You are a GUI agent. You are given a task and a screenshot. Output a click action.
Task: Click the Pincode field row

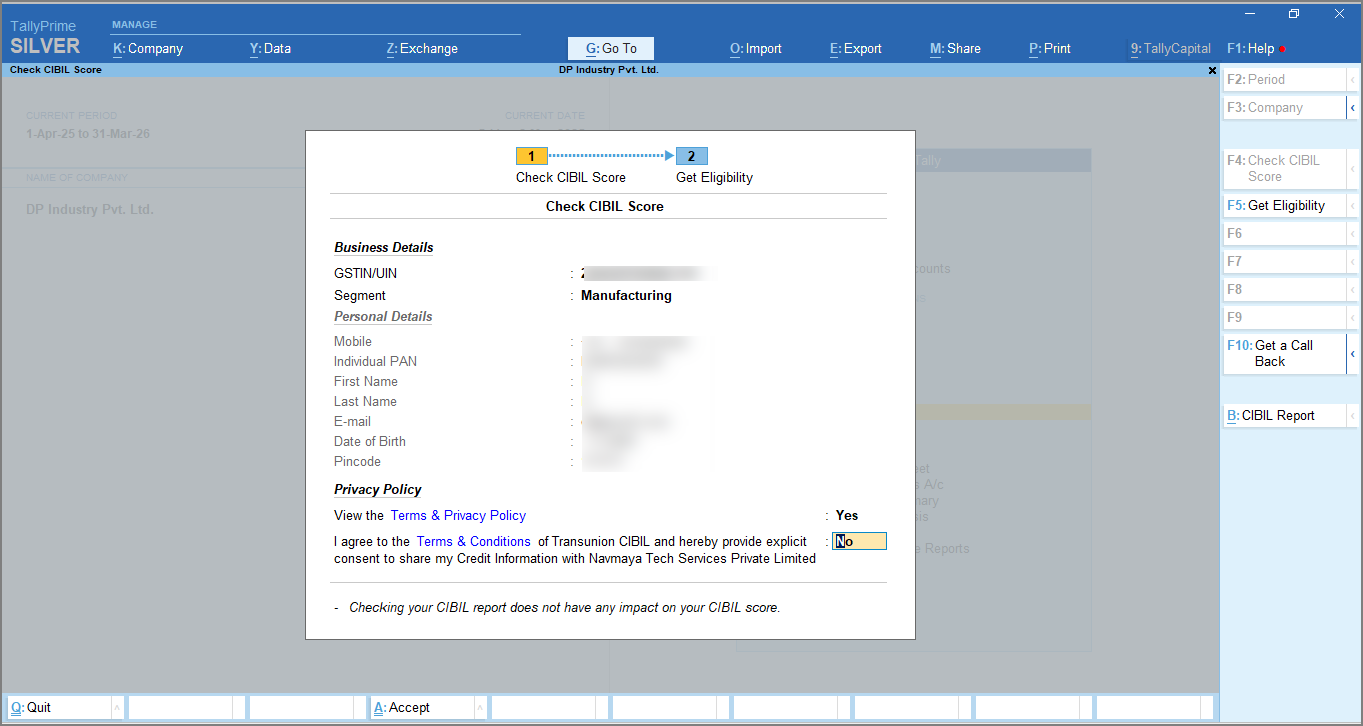pos(520,461)
